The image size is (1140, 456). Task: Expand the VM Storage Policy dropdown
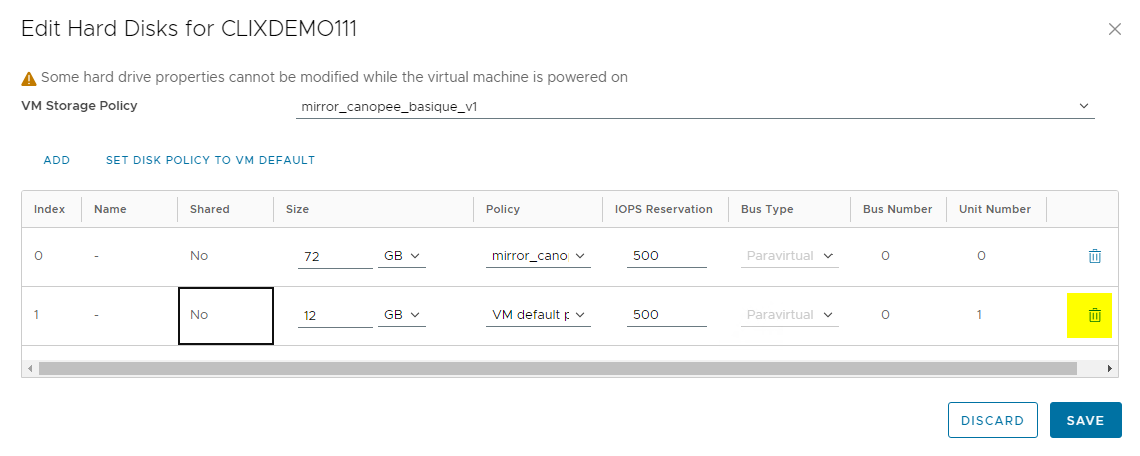point(1083,106)
